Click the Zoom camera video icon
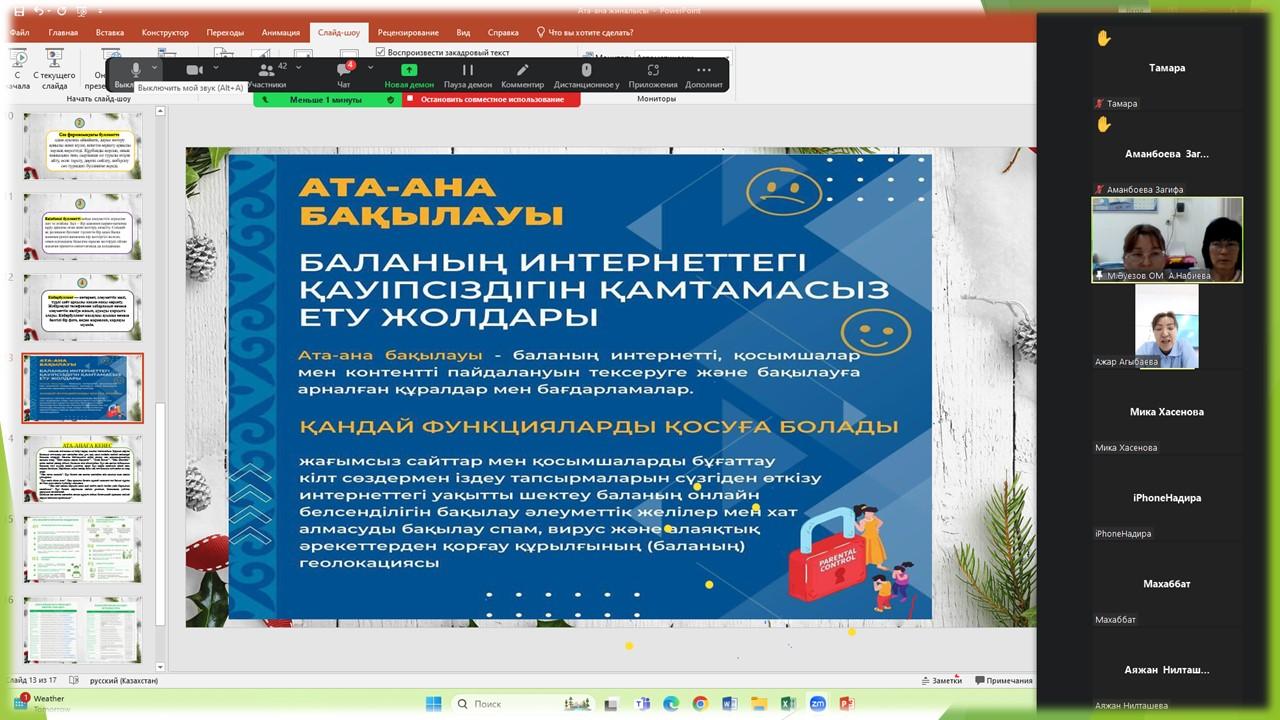The height and width of the screenshot is (720, 1280). [194, 70]
